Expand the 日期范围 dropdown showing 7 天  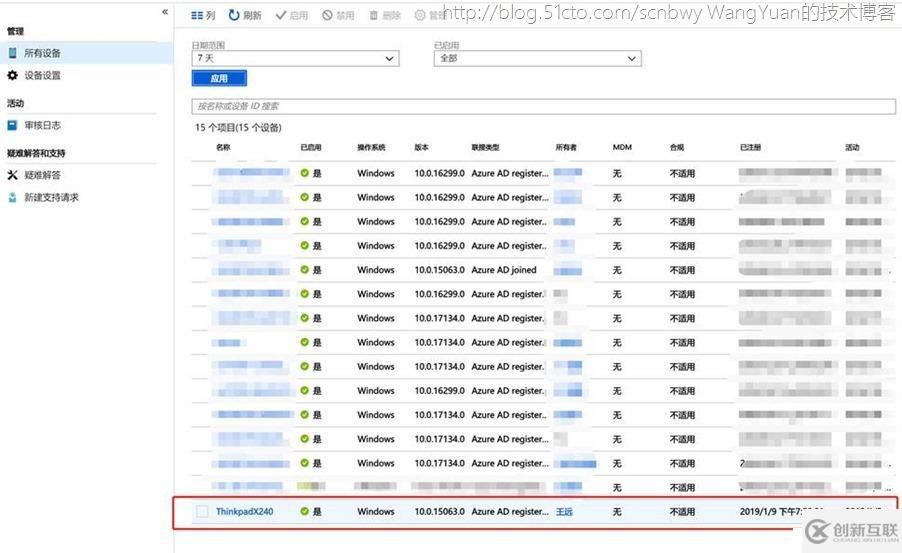pyautogui.click(x=295, y=58)
